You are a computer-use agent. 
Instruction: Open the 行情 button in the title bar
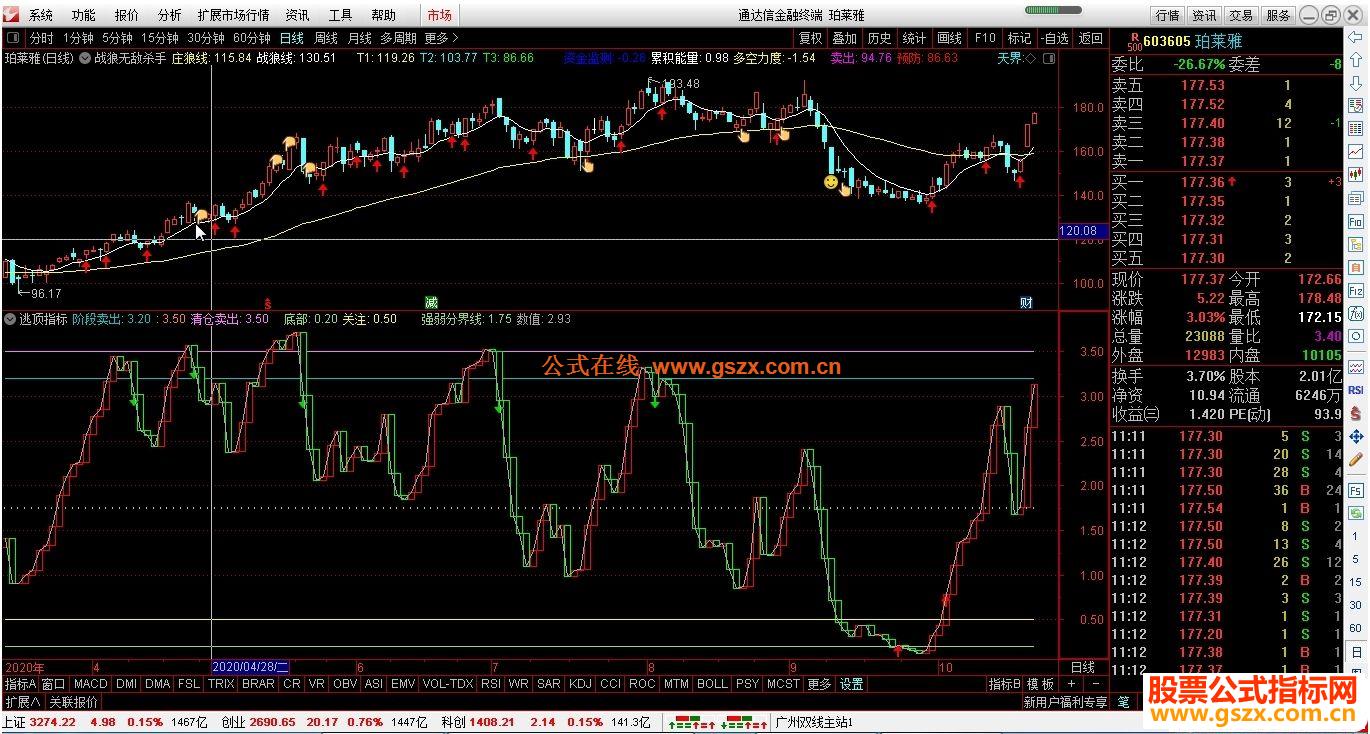point(1167,15)
